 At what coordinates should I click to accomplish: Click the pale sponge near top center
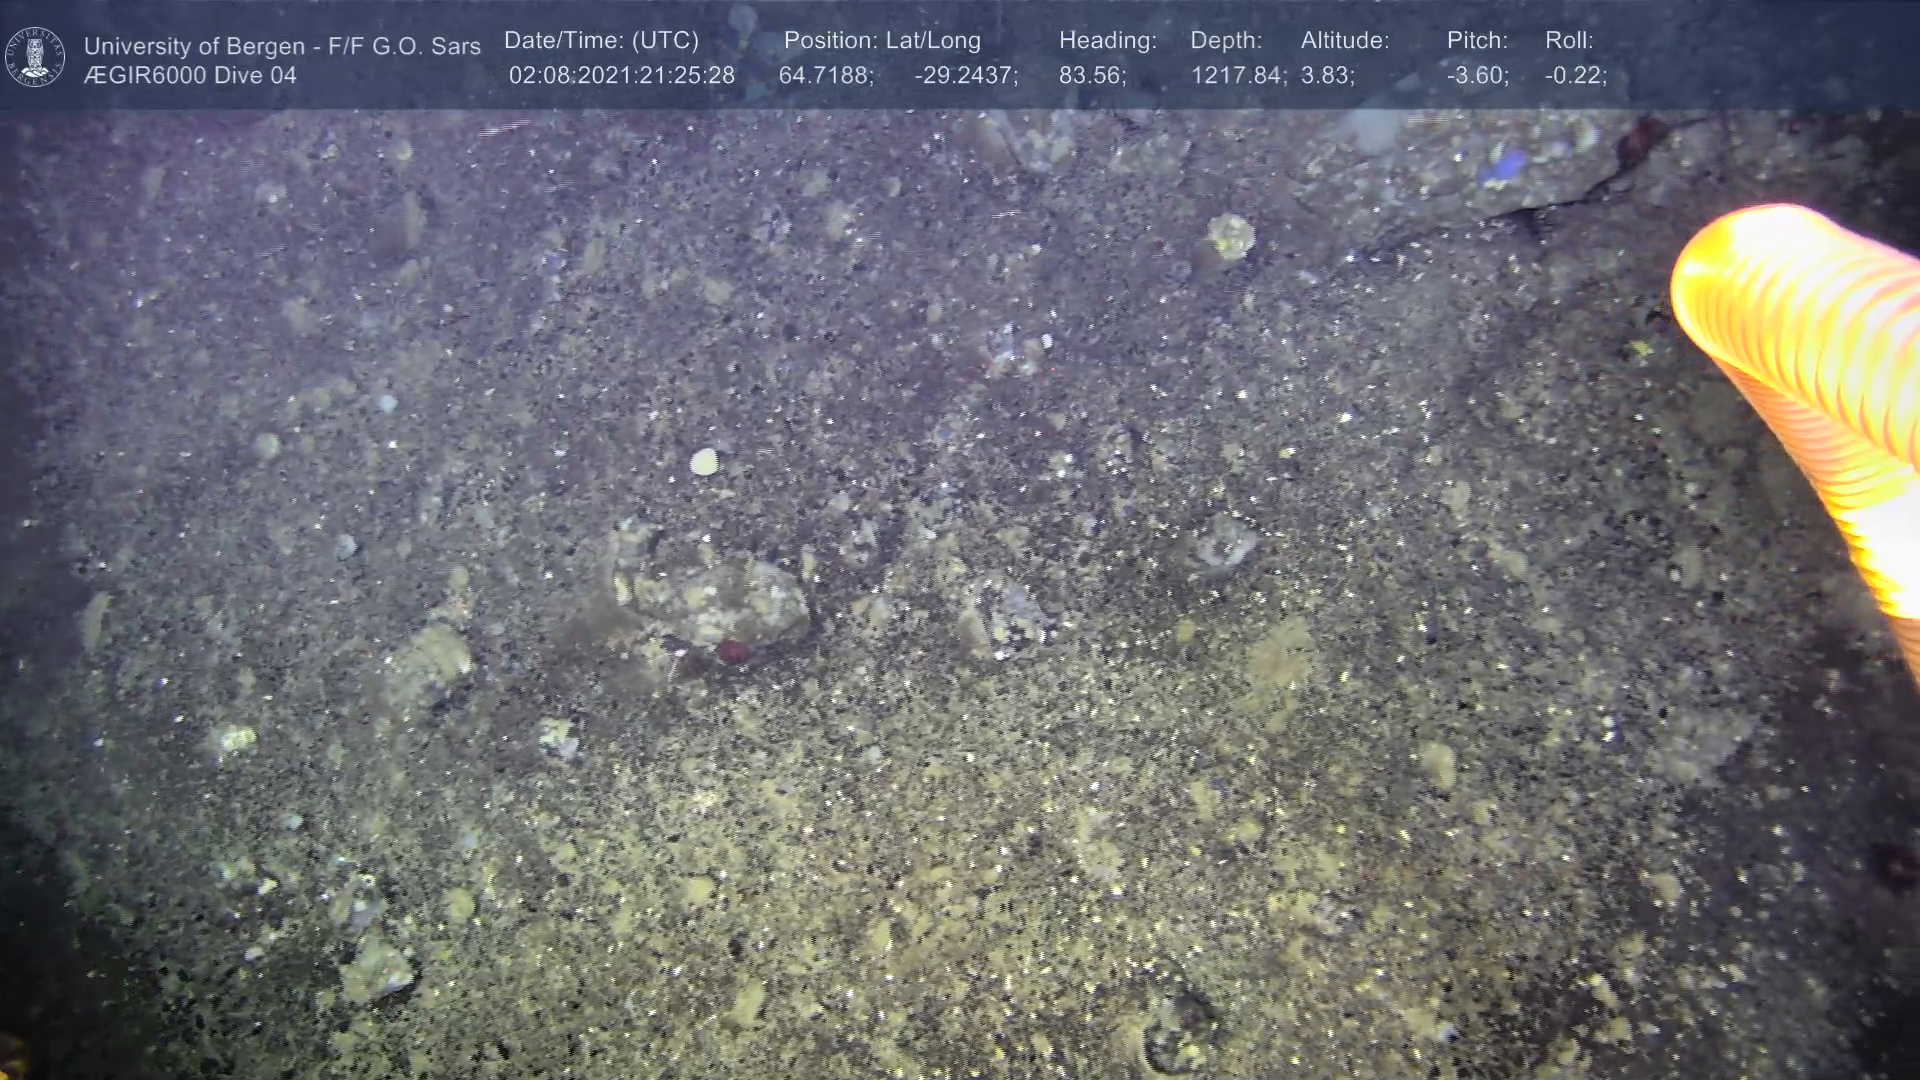1231,236
